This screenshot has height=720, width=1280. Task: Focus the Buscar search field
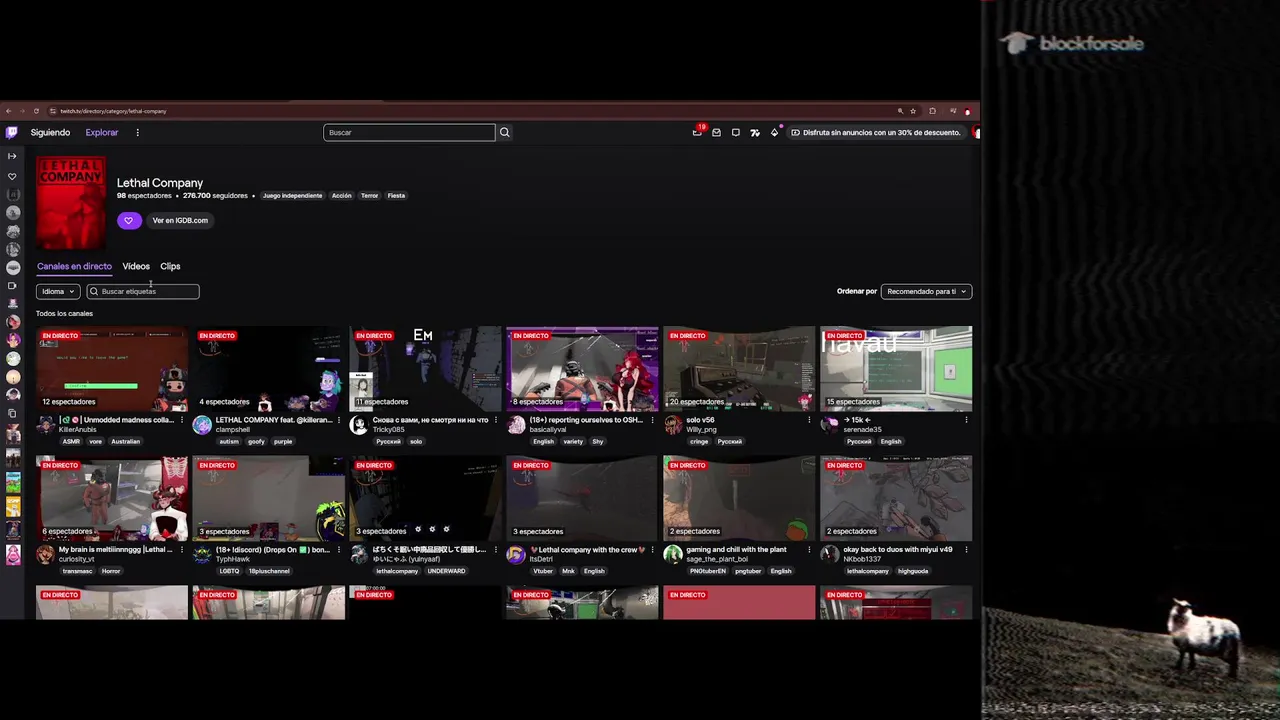coord(409,132)
